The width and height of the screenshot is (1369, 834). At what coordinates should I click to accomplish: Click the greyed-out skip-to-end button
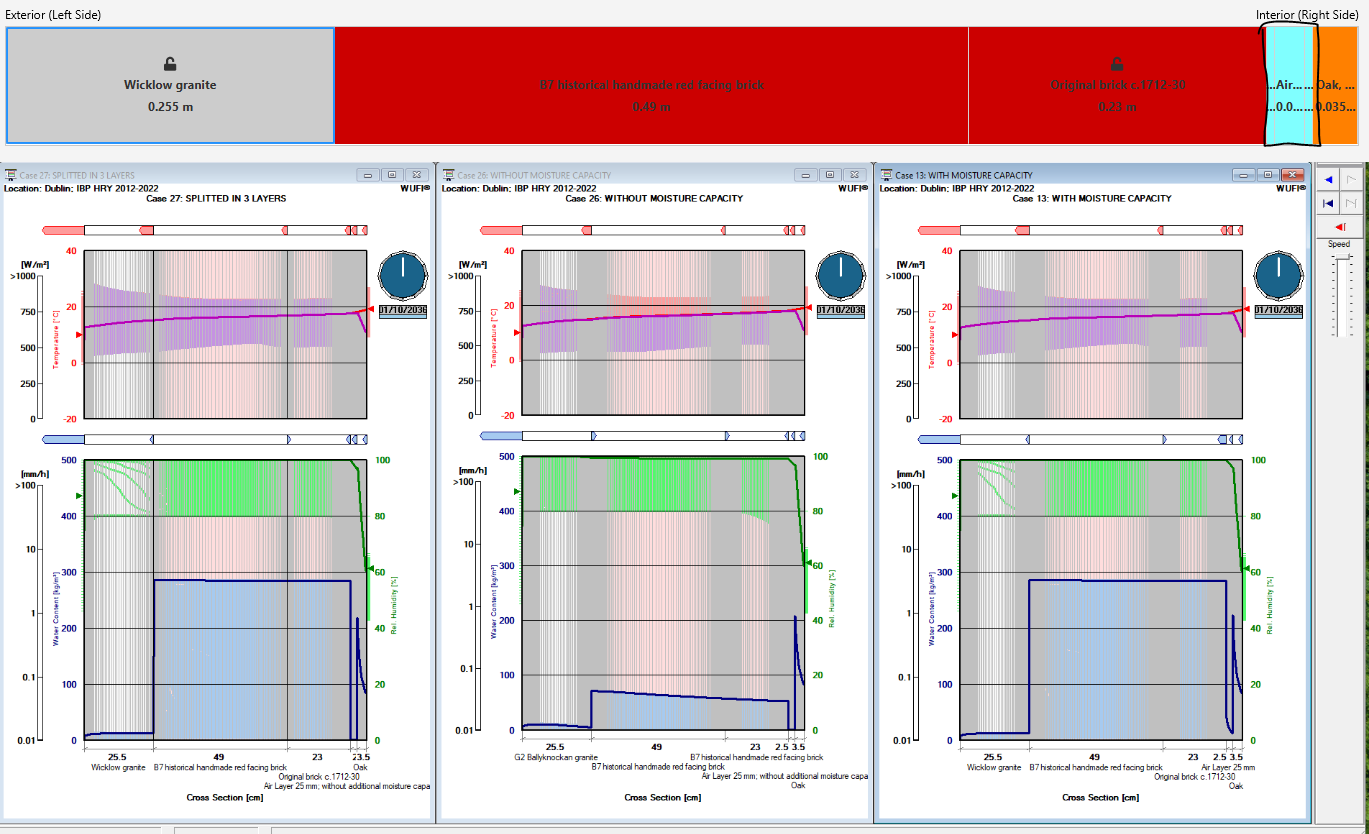[x=1350, y=203]
